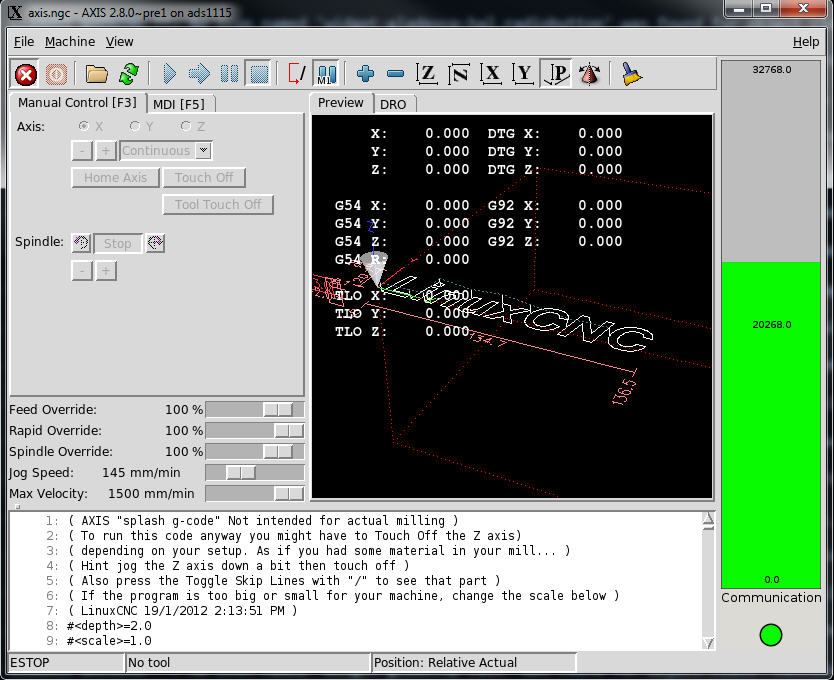Click the spindle Stop button
Viewport: 834px width, 680px height.
pyautogui.click(x=118, y=244)
